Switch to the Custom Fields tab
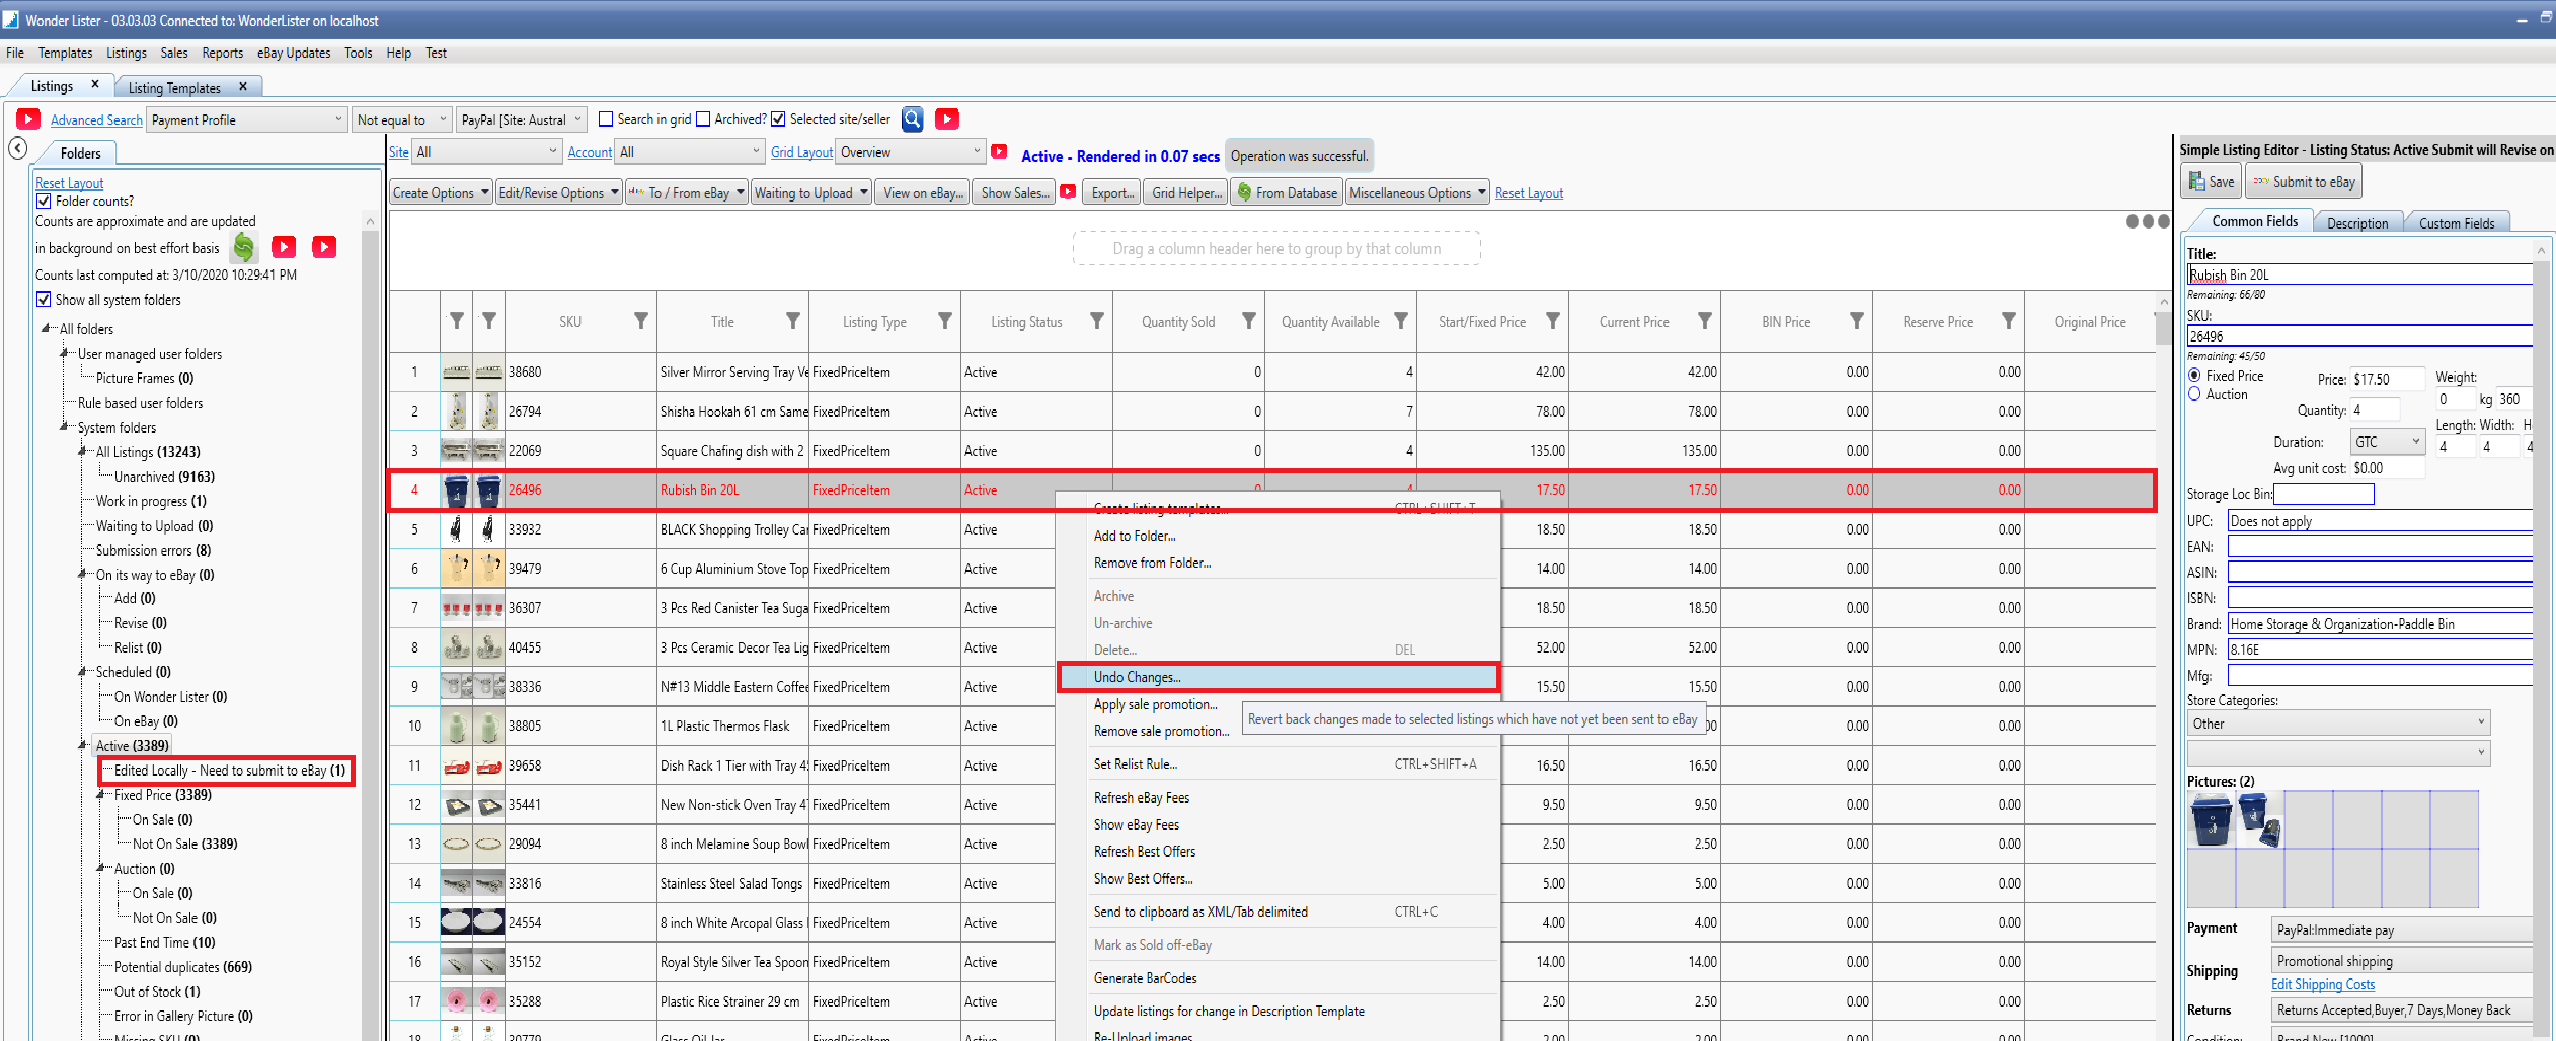2556x1041 pixels. [2456, 223]
